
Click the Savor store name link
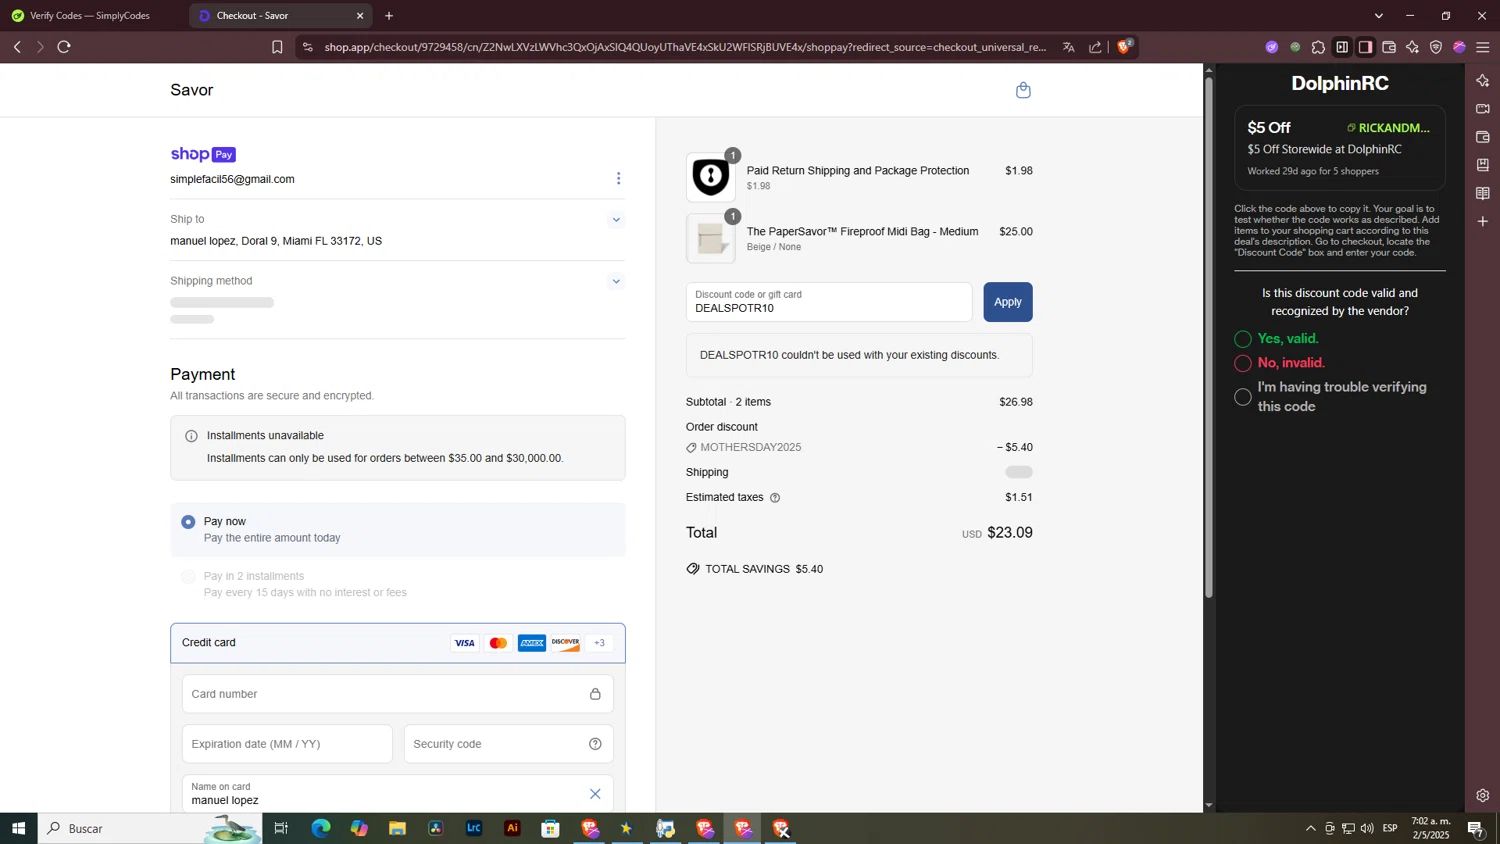pos(192,90)
